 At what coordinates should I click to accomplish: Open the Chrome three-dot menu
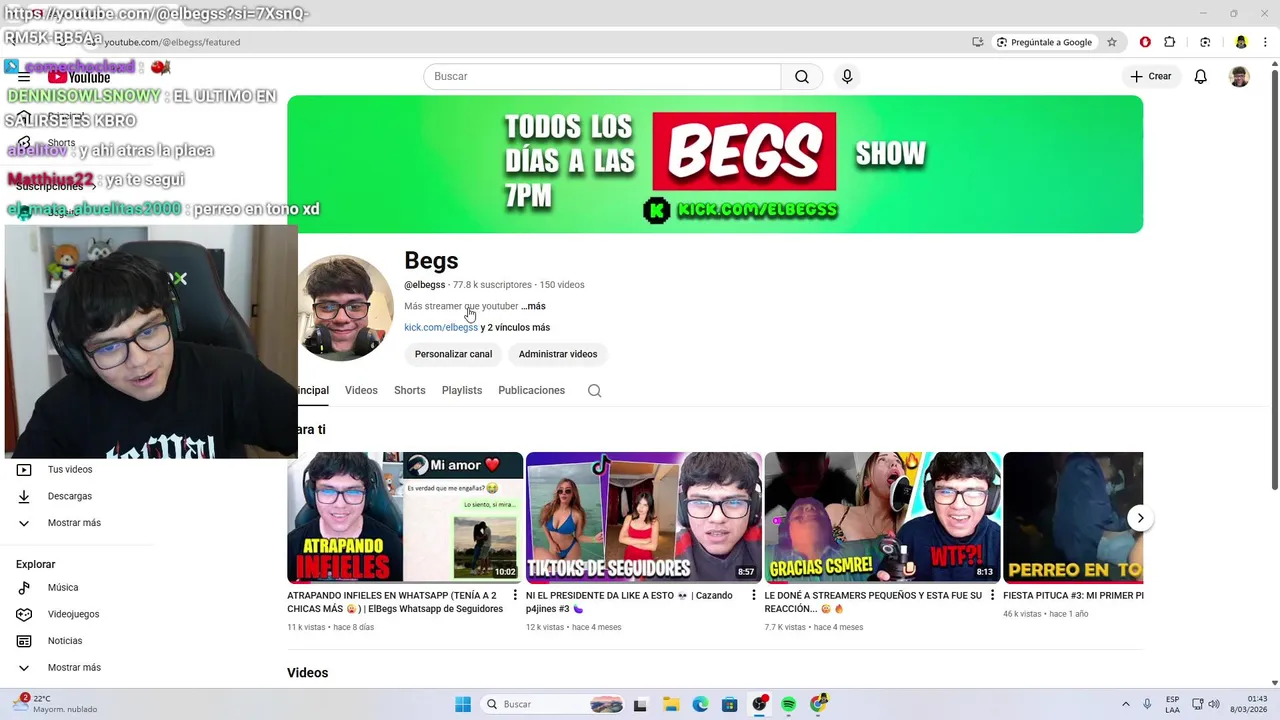coord(1265,42)
